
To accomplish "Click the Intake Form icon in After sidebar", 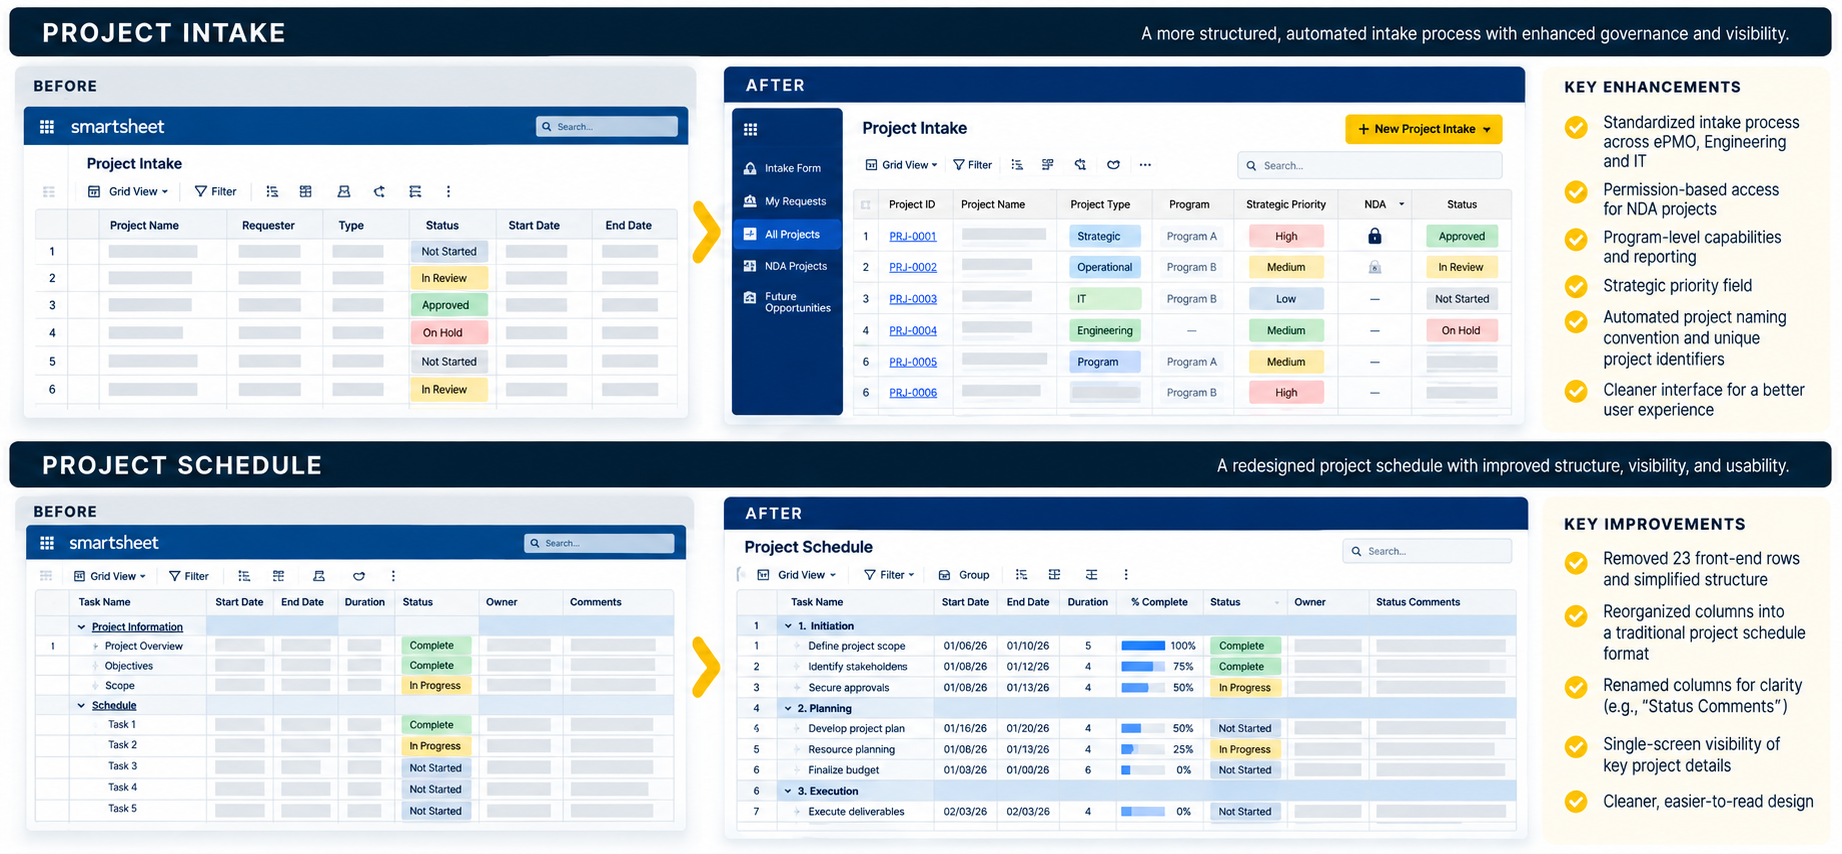I will (x=750, y=168).
